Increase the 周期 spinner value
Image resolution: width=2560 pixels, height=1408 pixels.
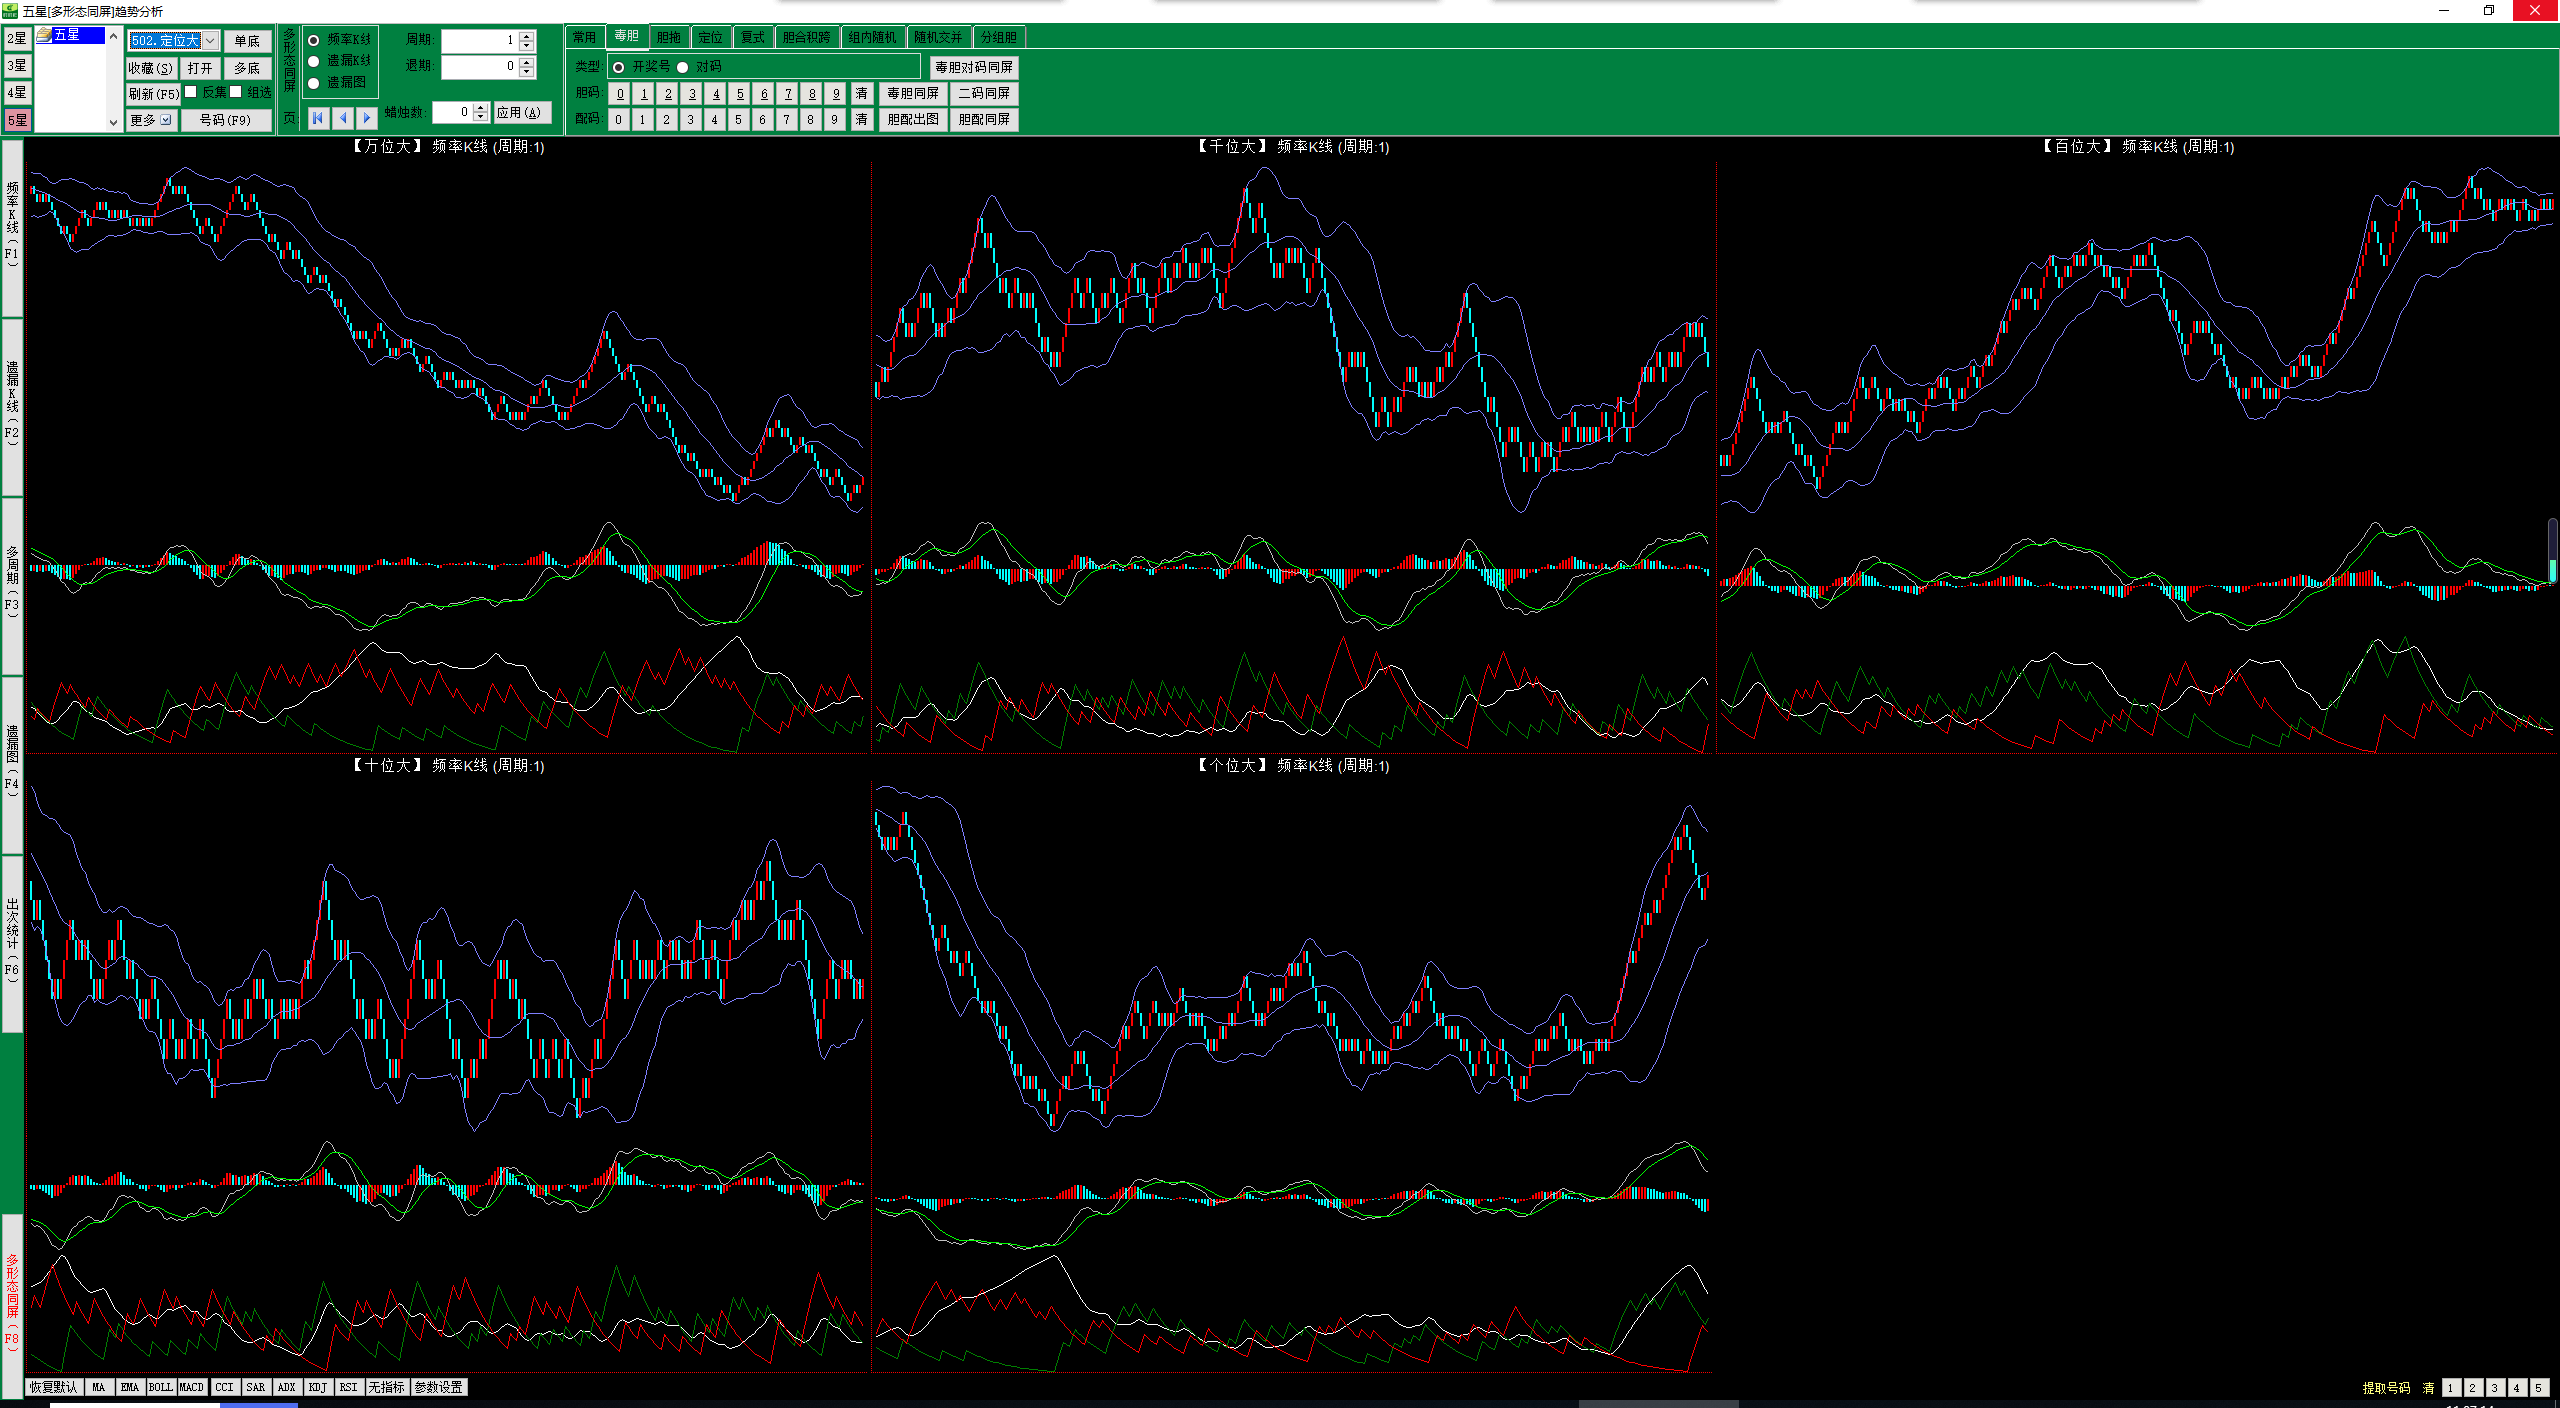click(x=528, y=35)
